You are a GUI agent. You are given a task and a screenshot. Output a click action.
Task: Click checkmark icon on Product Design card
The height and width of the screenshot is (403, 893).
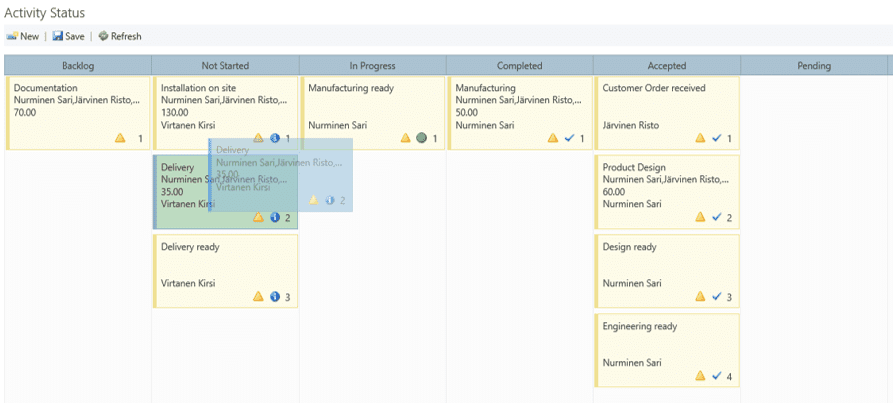[716, 217]
